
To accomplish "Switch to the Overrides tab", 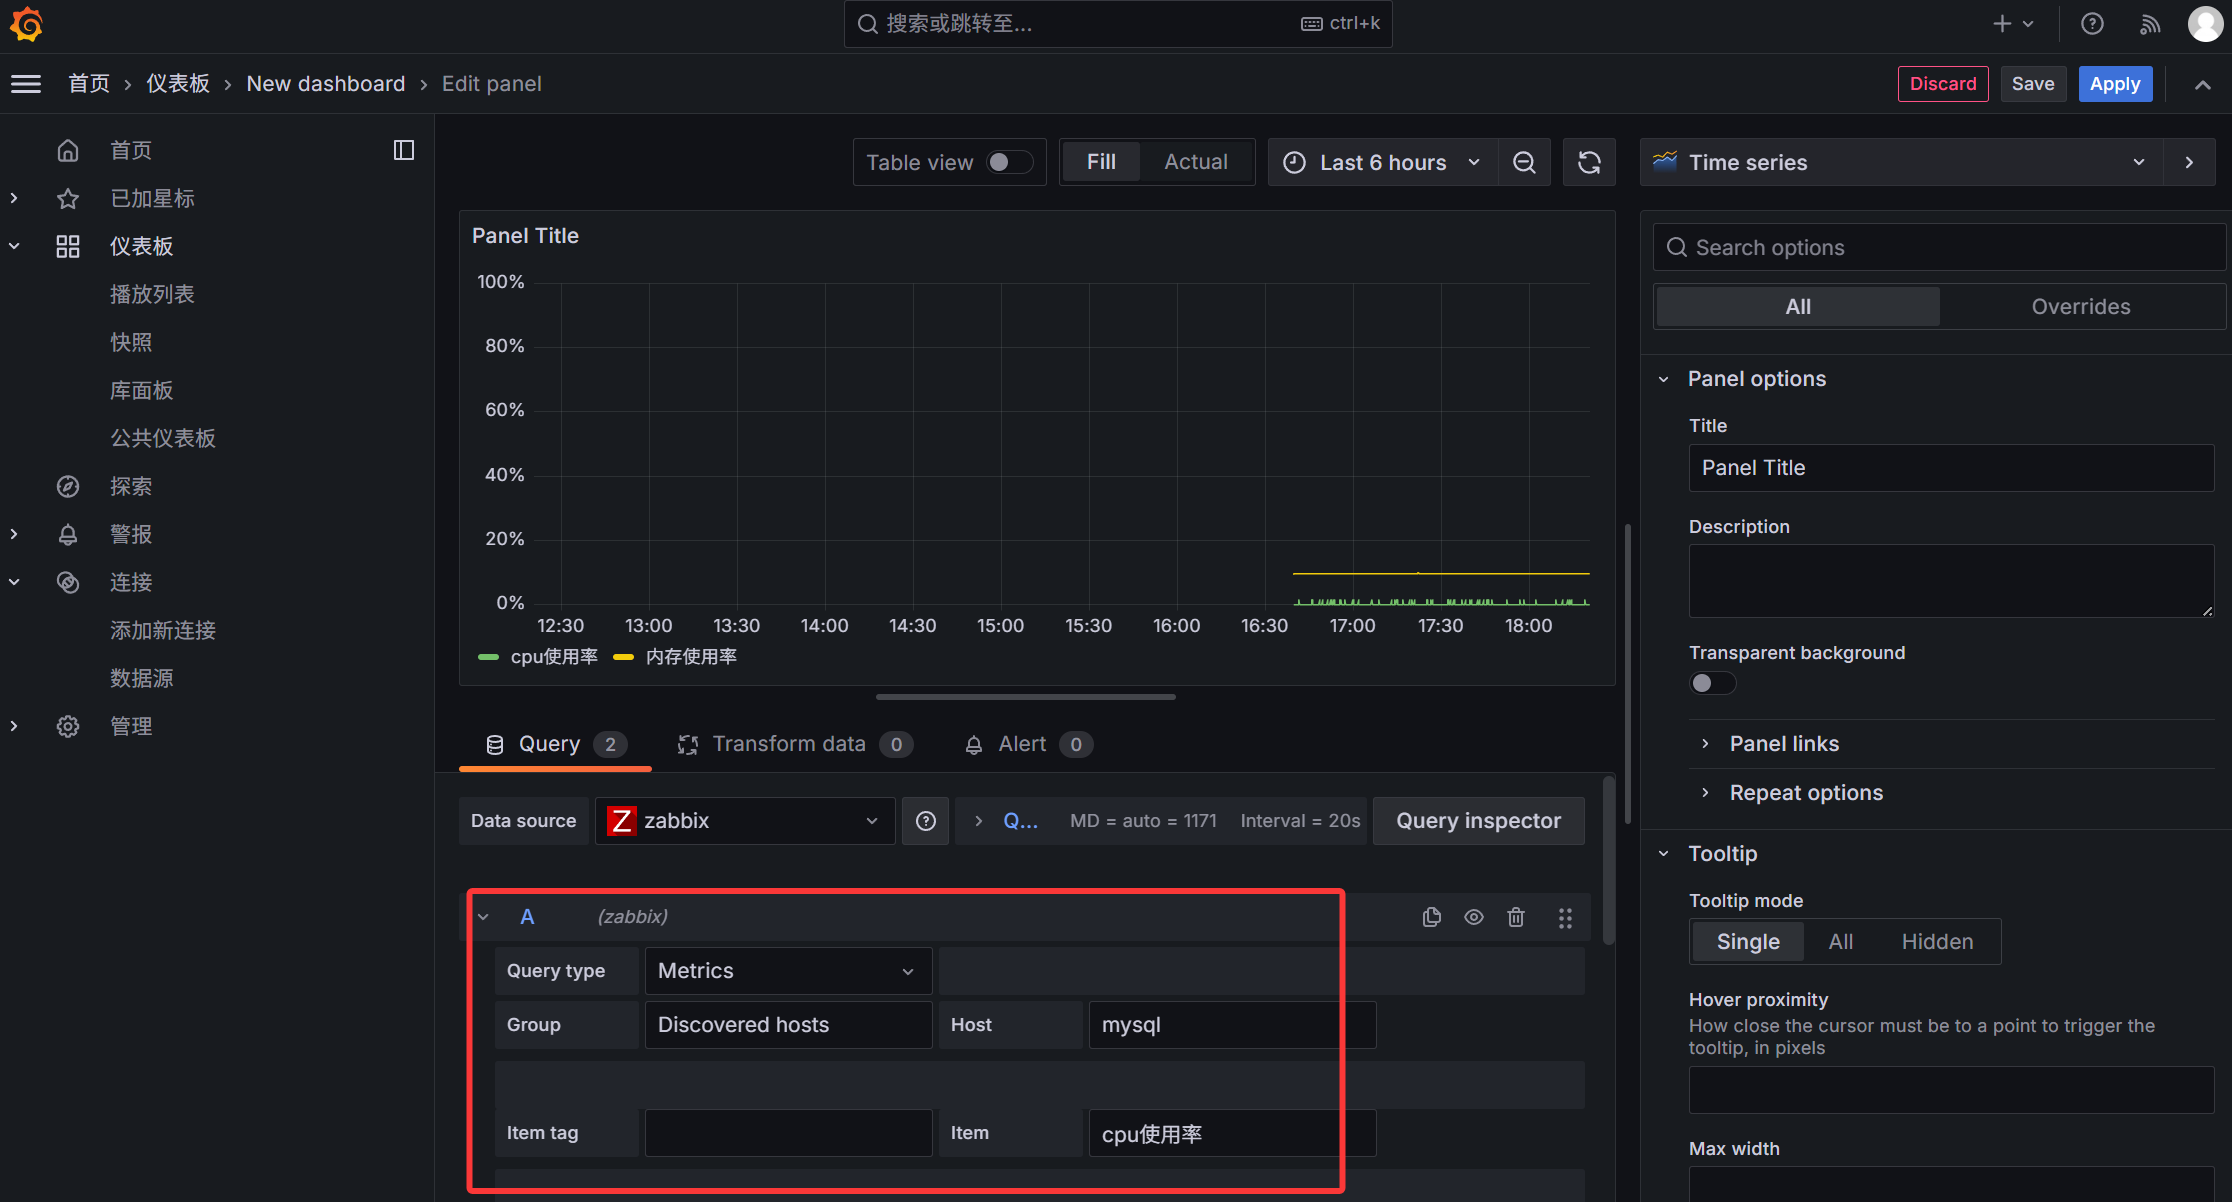I will tap(2080, 307).
